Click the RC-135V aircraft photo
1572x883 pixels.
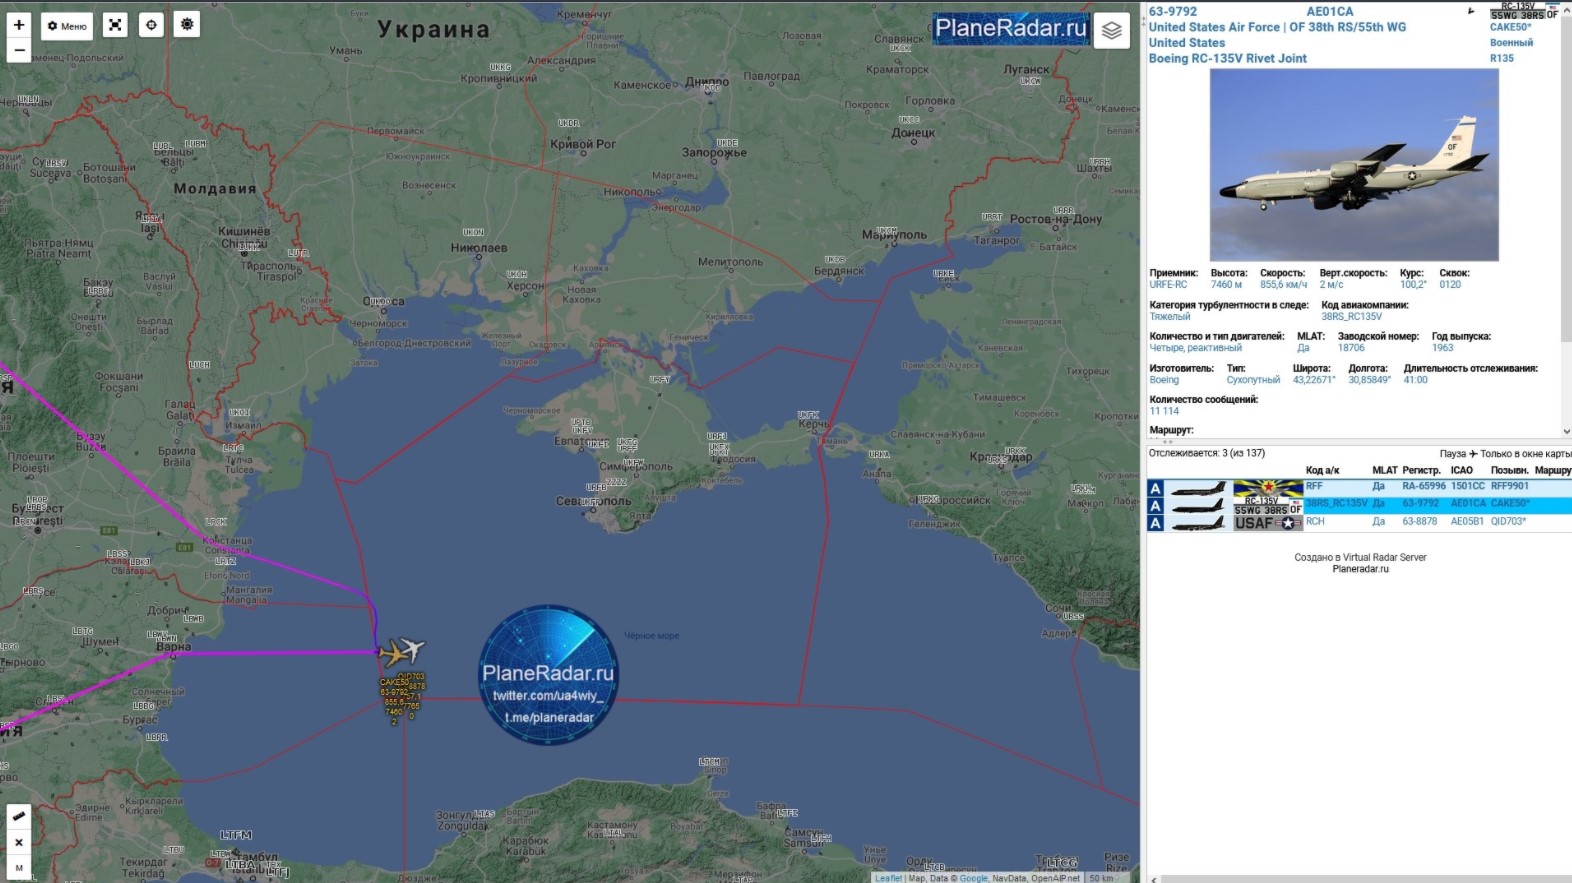(x=1354, y=165)
